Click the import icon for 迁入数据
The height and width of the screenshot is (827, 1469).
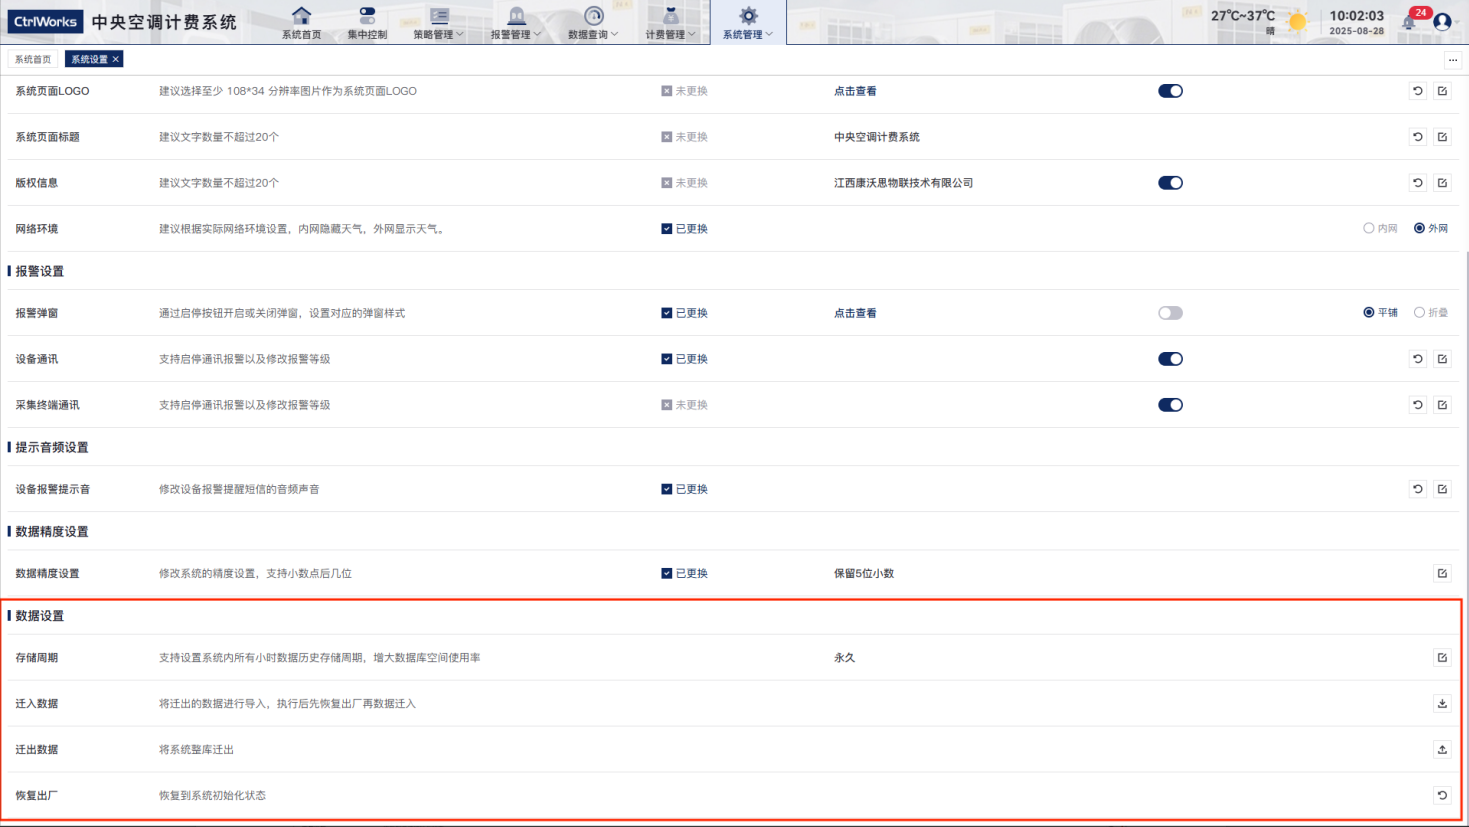point(1442,704)
